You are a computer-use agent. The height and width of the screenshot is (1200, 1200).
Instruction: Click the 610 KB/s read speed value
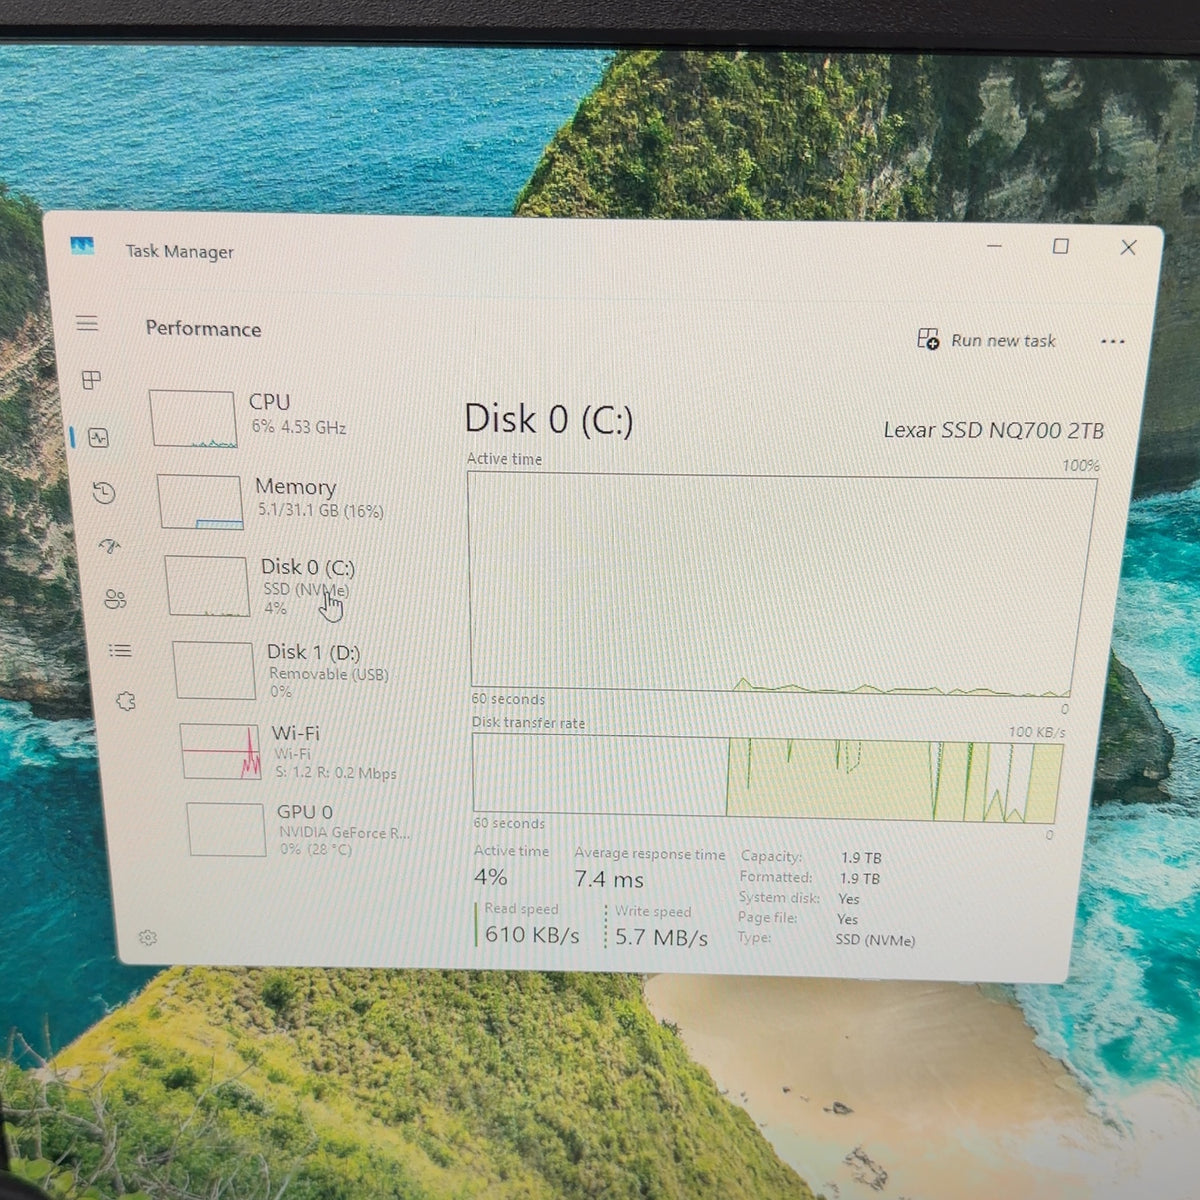click(532, 935)
